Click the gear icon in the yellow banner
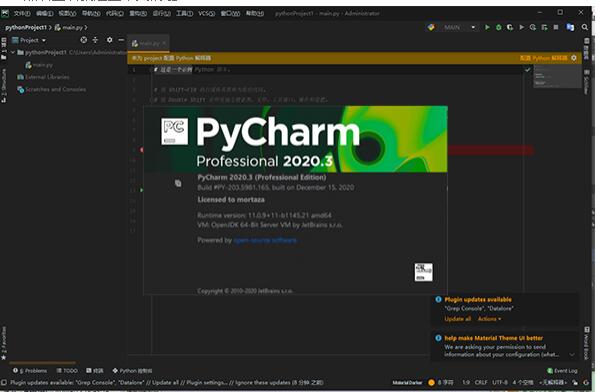The height and width of the screenshot is (392, 596). [574, 58]
